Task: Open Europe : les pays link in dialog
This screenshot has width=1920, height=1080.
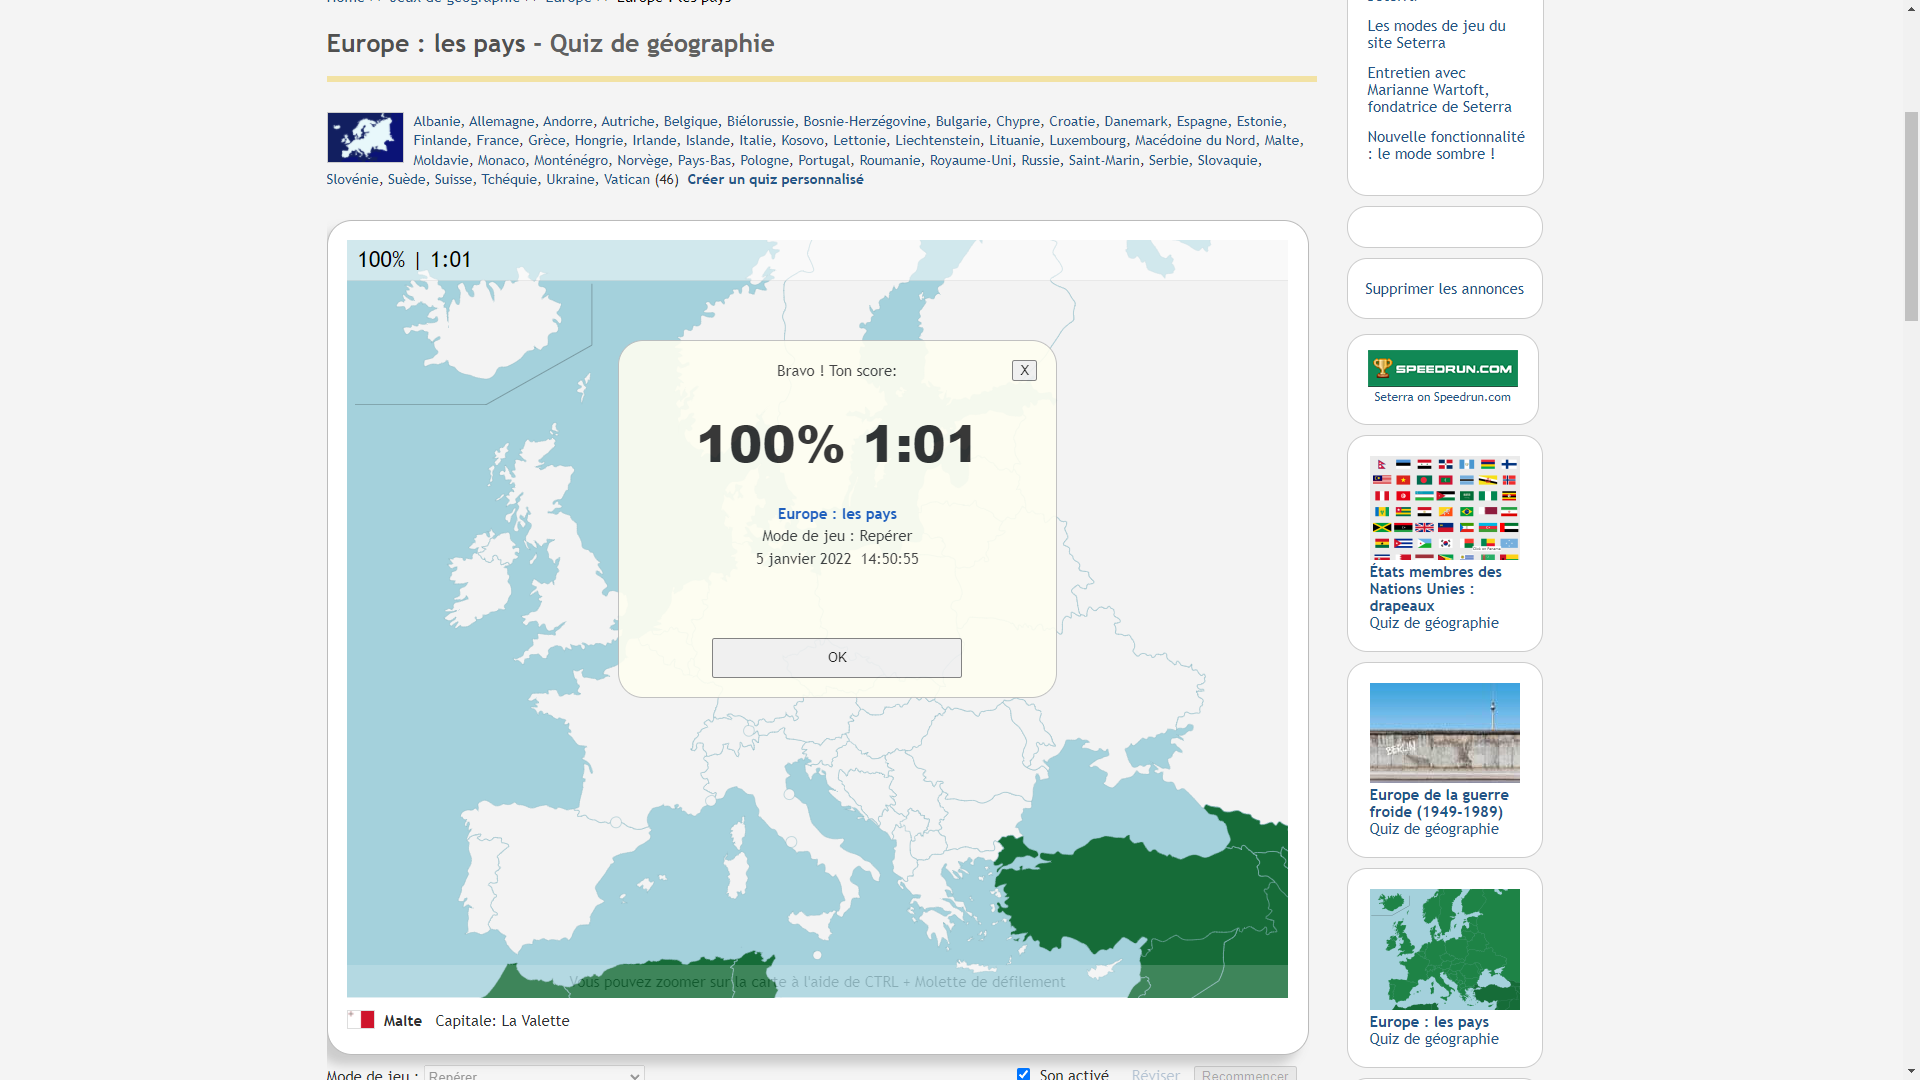Action: coord(837,514)
